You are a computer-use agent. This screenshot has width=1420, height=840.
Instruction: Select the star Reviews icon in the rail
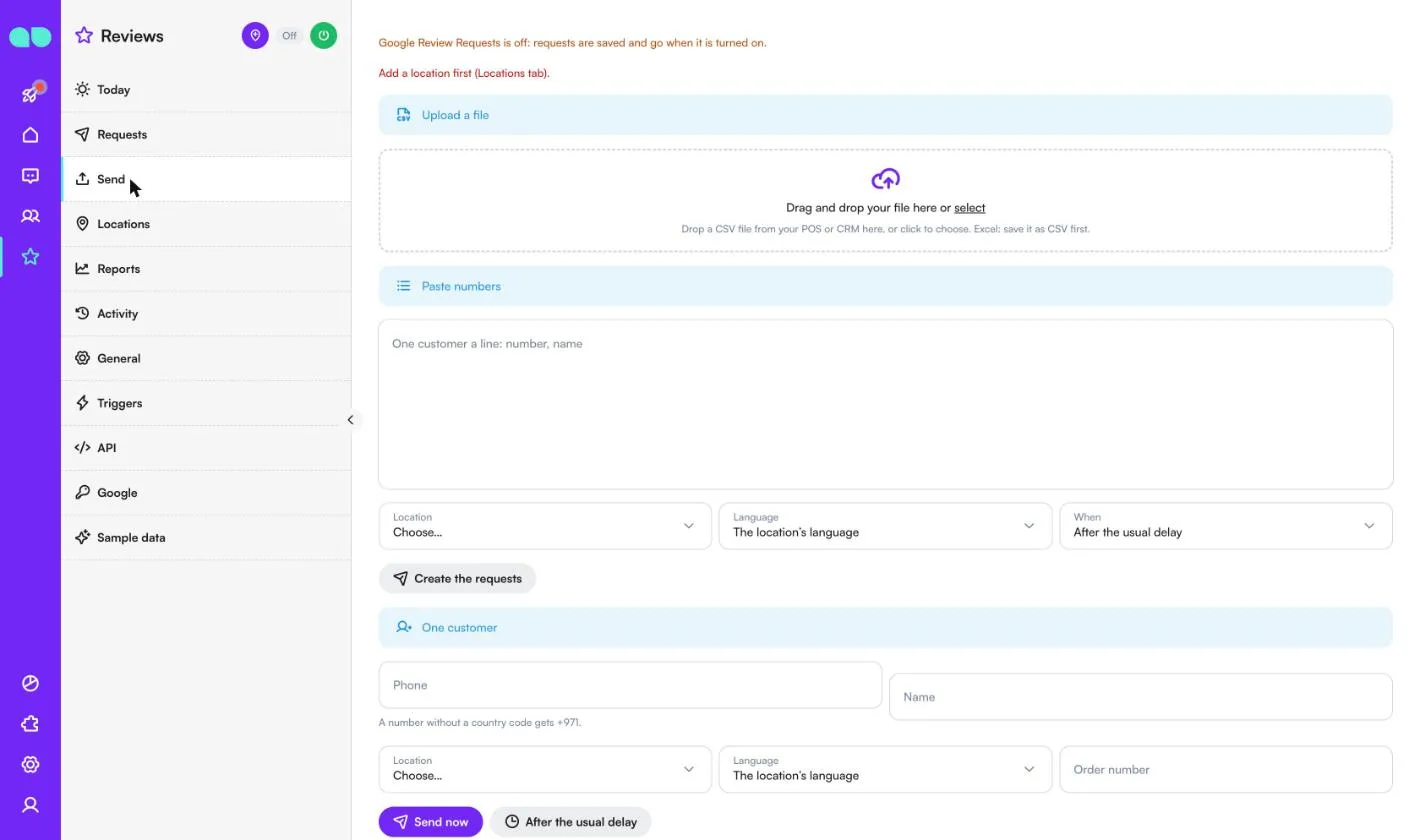[30, 257]
